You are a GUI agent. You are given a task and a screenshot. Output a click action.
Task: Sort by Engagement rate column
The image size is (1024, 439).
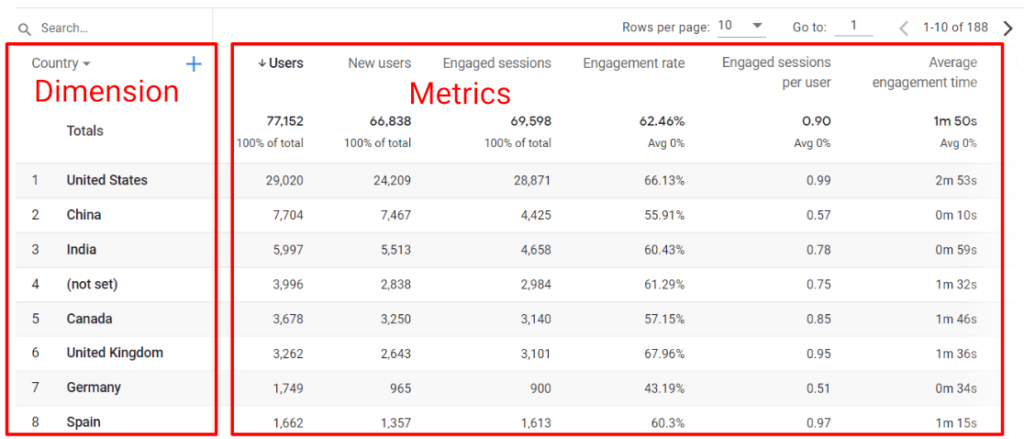click(x=633, y=63)
